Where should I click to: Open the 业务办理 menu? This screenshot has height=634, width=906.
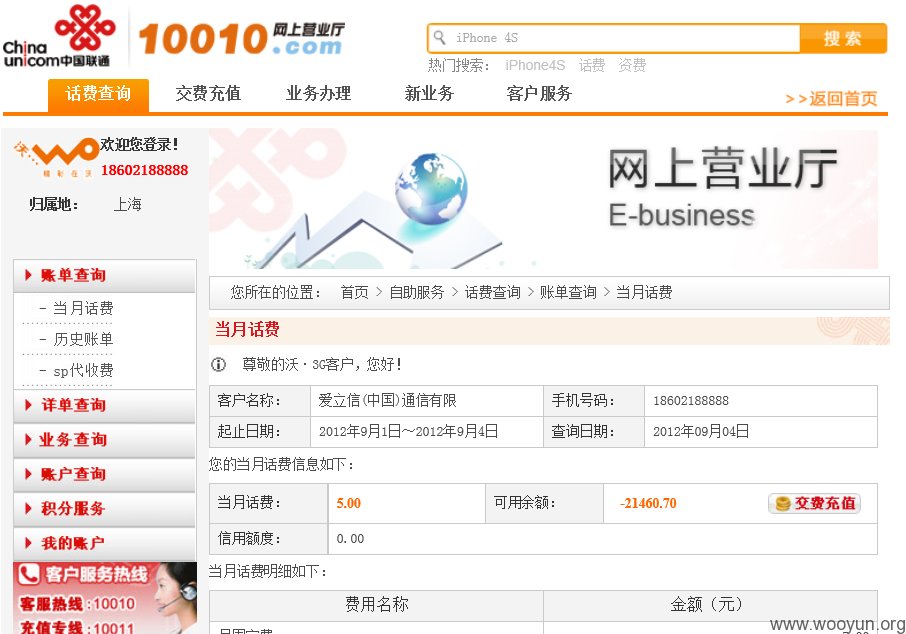(x=318, y=94)
